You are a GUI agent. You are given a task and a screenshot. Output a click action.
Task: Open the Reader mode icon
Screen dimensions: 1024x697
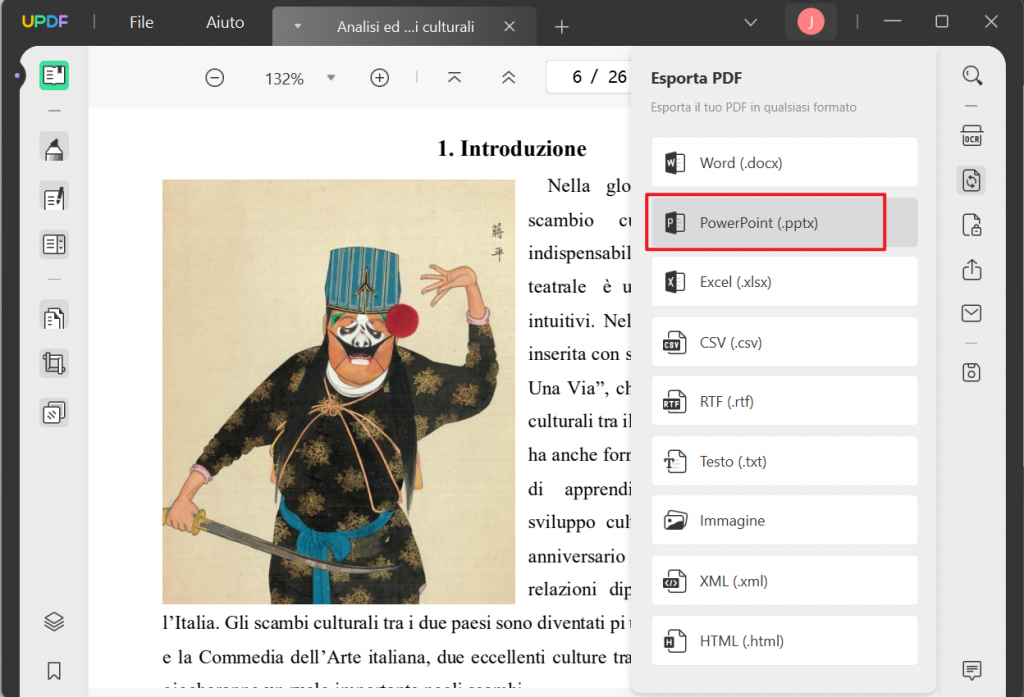click(x=54, y=76)
